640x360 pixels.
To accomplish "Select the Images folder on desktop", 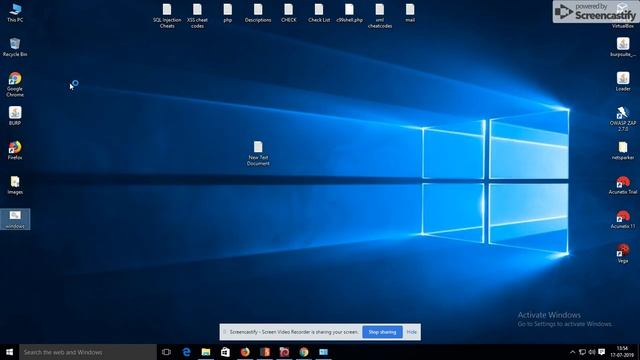I will [x=15, y=185].
